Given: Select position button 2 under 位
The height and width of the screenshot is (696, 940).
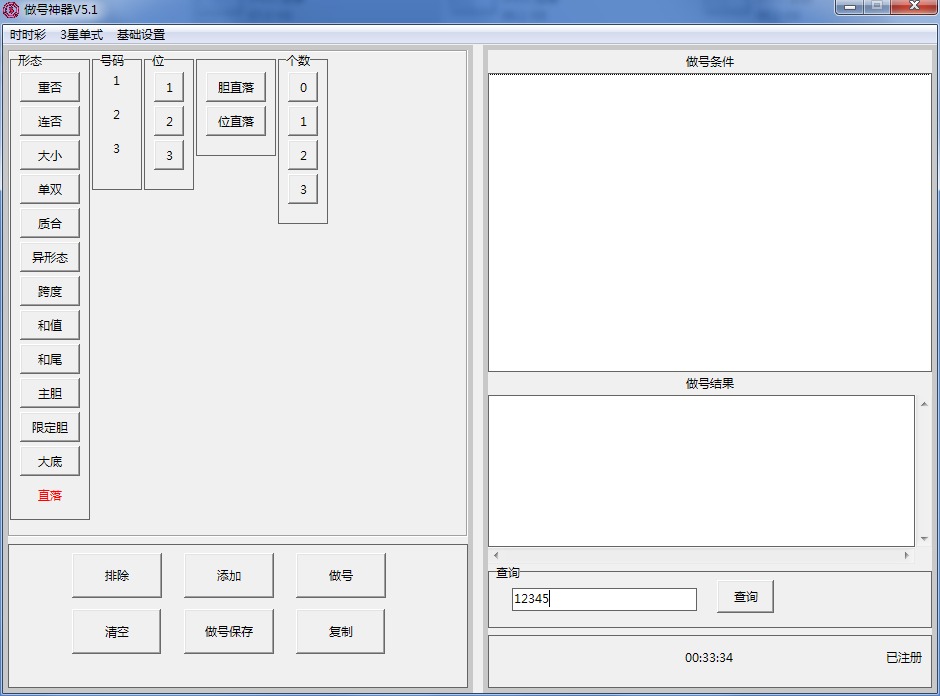Looking at the screenshot, I should point(169,122).
